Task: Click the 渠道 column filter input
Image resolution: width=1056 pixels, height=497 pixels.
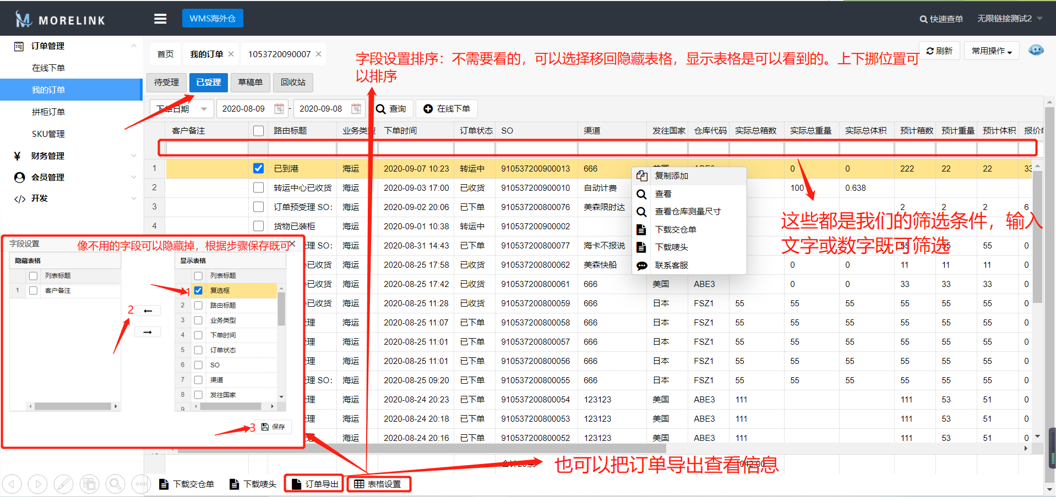Action: click(612, 147)
